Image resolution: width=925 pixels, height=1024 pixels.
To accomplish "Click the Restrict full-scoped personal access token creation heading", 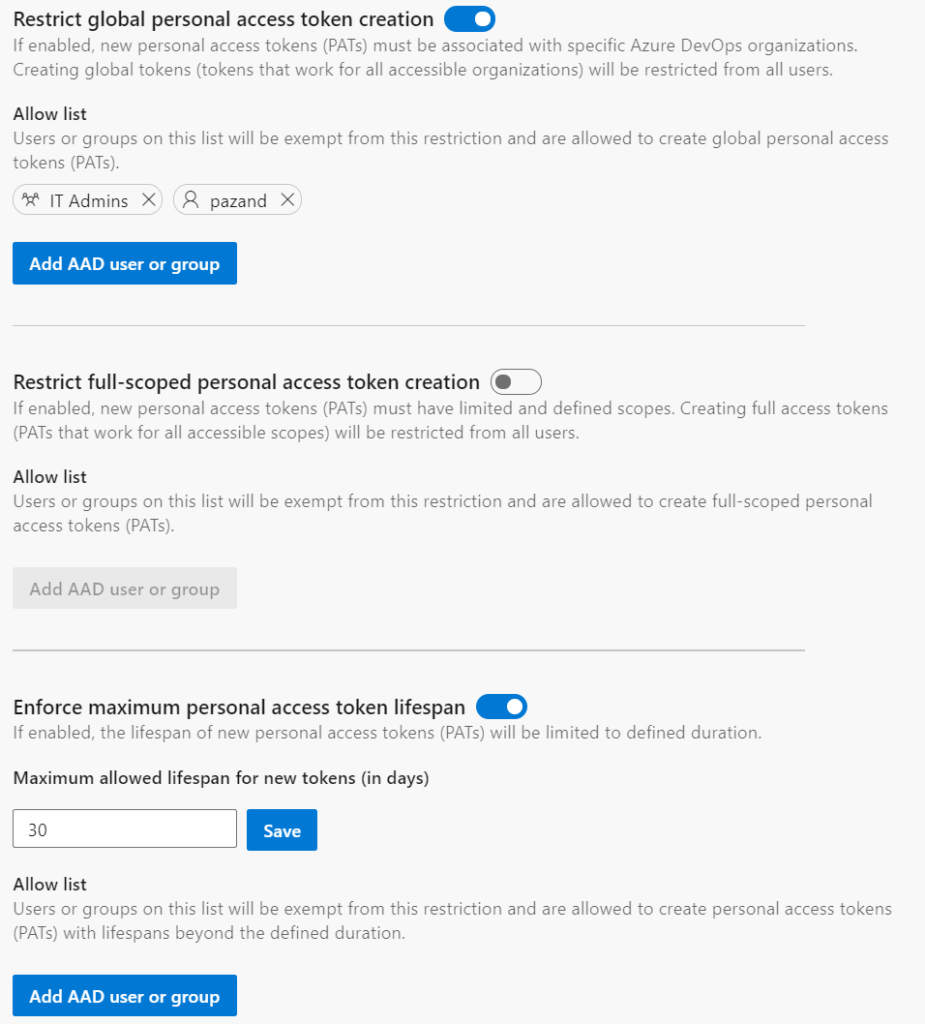I will [x=246, y=382].
